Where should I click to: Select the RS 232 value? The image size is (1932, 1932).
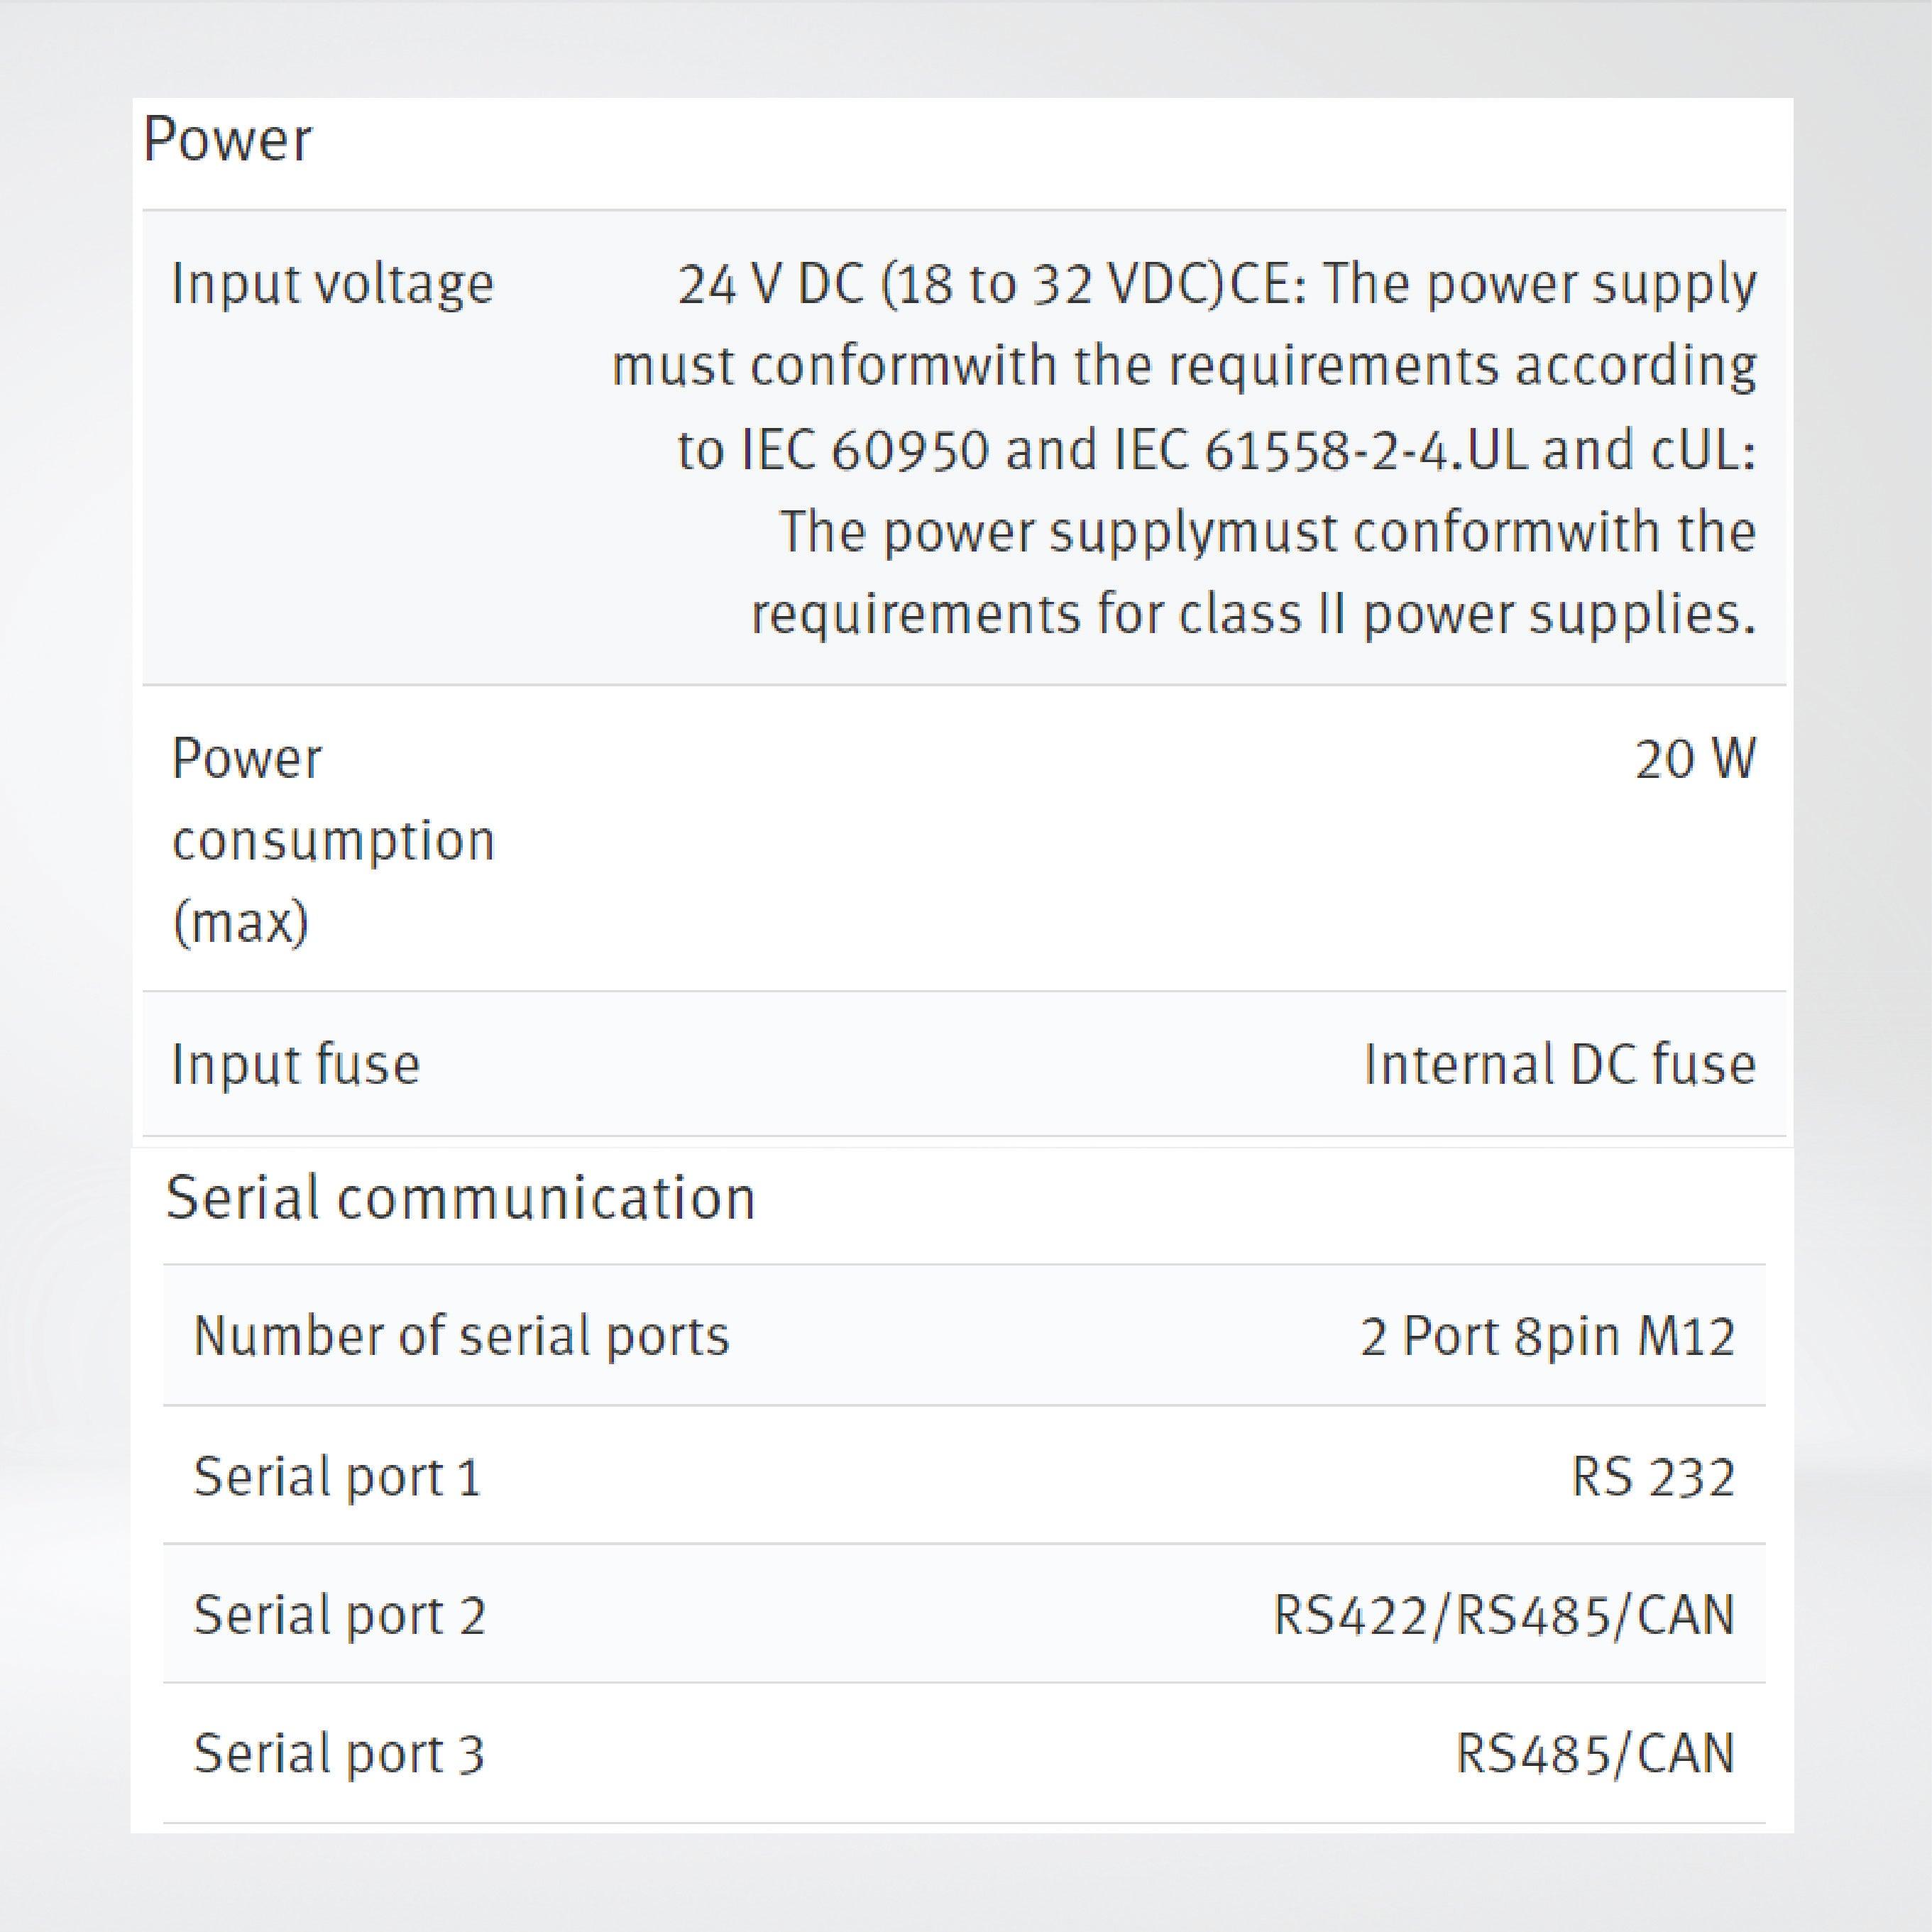point(1652,1476)
